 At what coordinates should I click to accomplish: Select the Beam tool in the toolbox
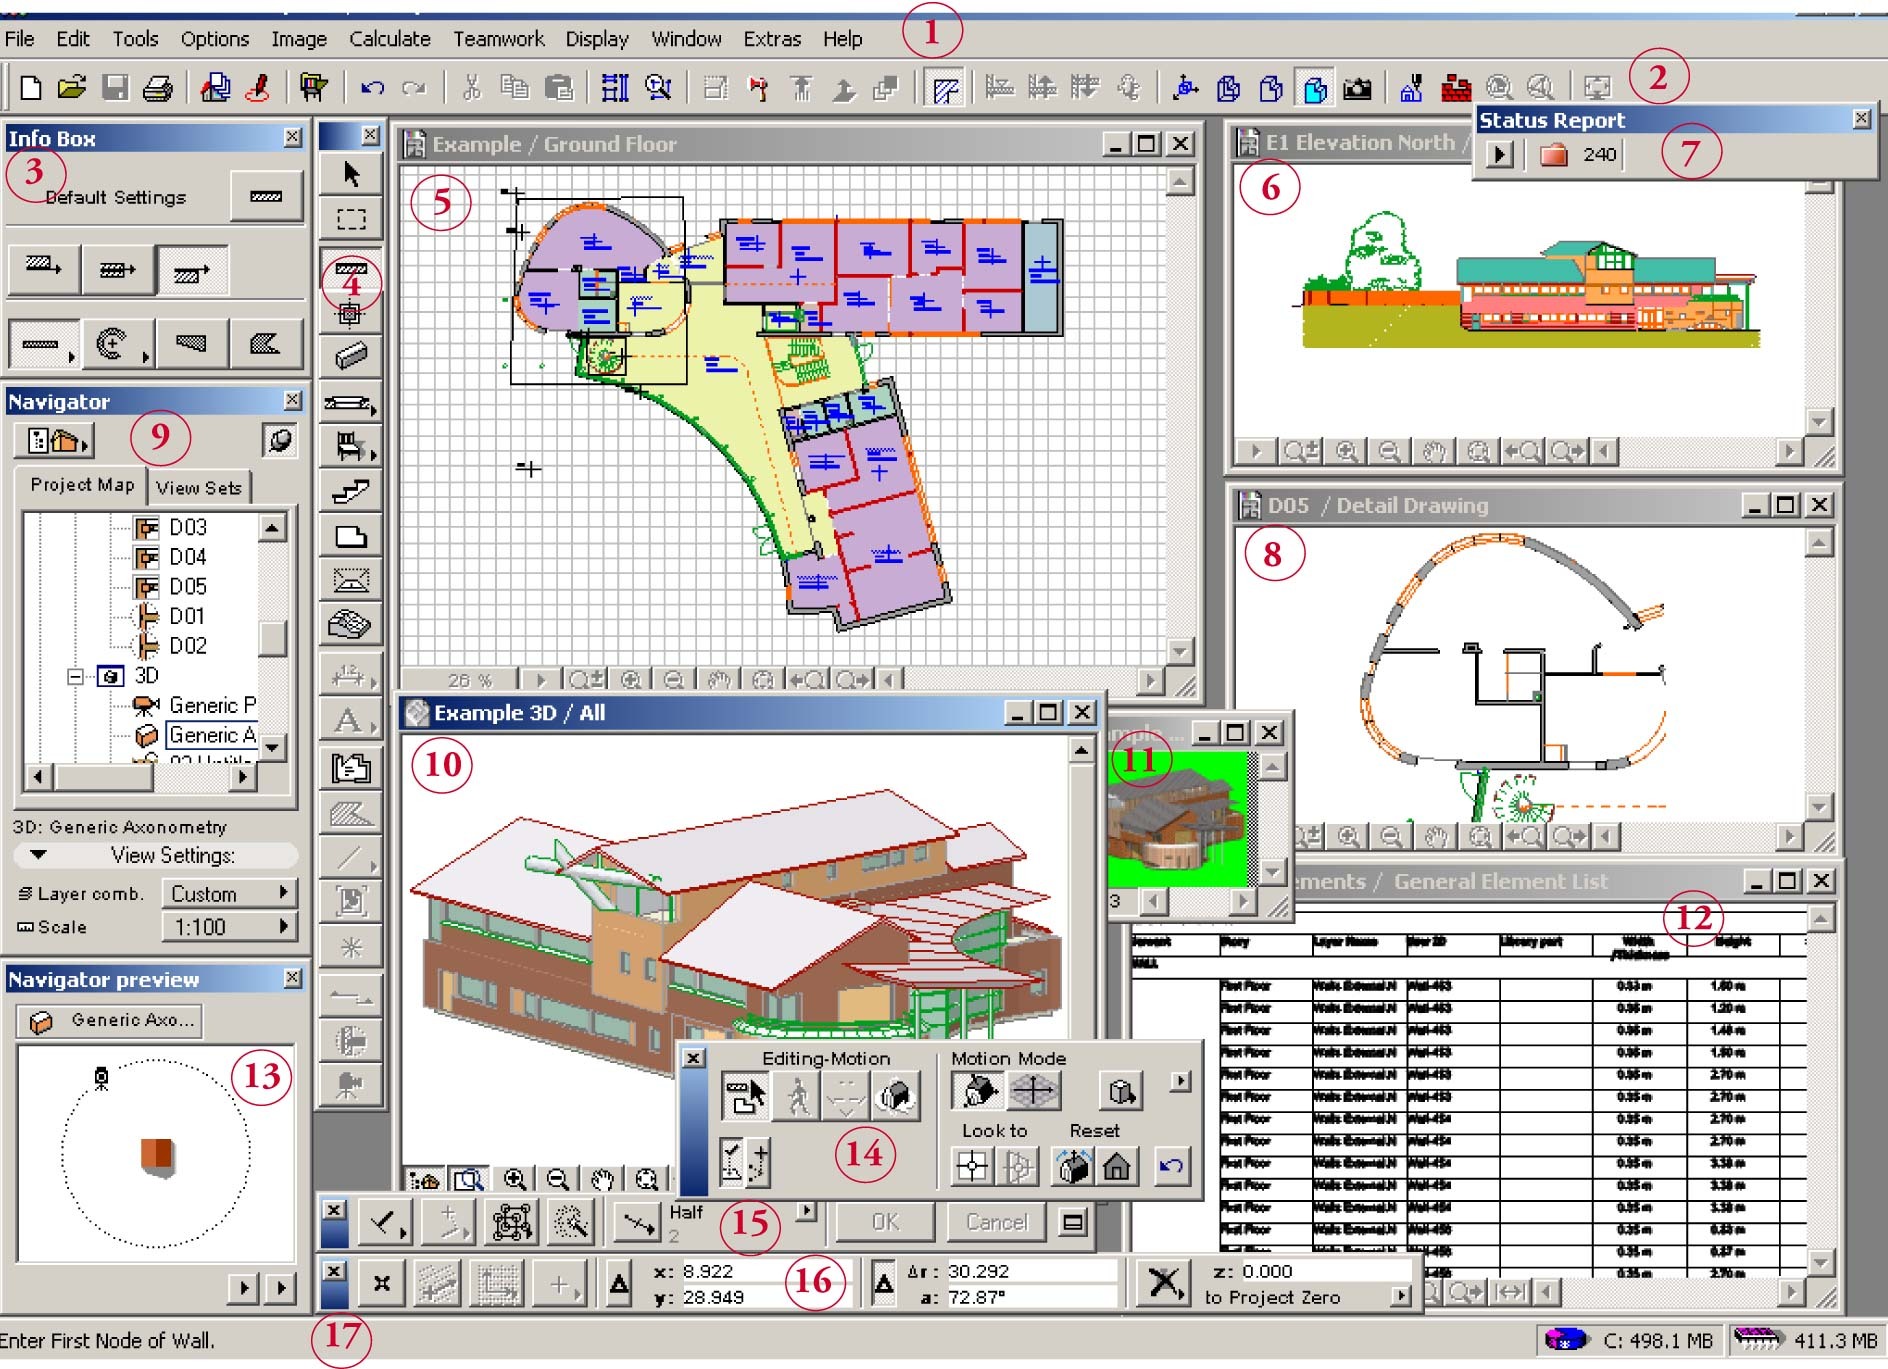point(351,357)
